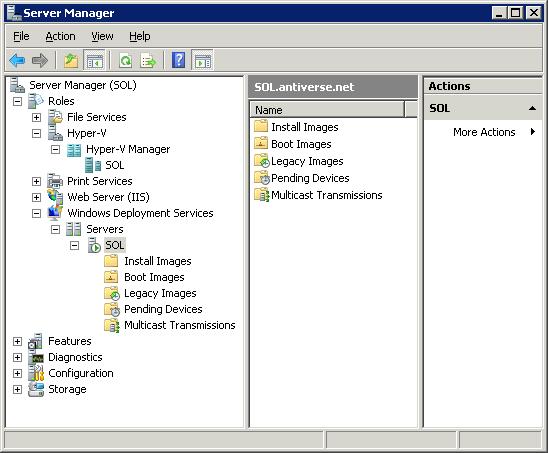Image resolution: width=548 pixels, height=453 pixels.
Task: Click the Up one level folder icon
Action: click(71, 60)
